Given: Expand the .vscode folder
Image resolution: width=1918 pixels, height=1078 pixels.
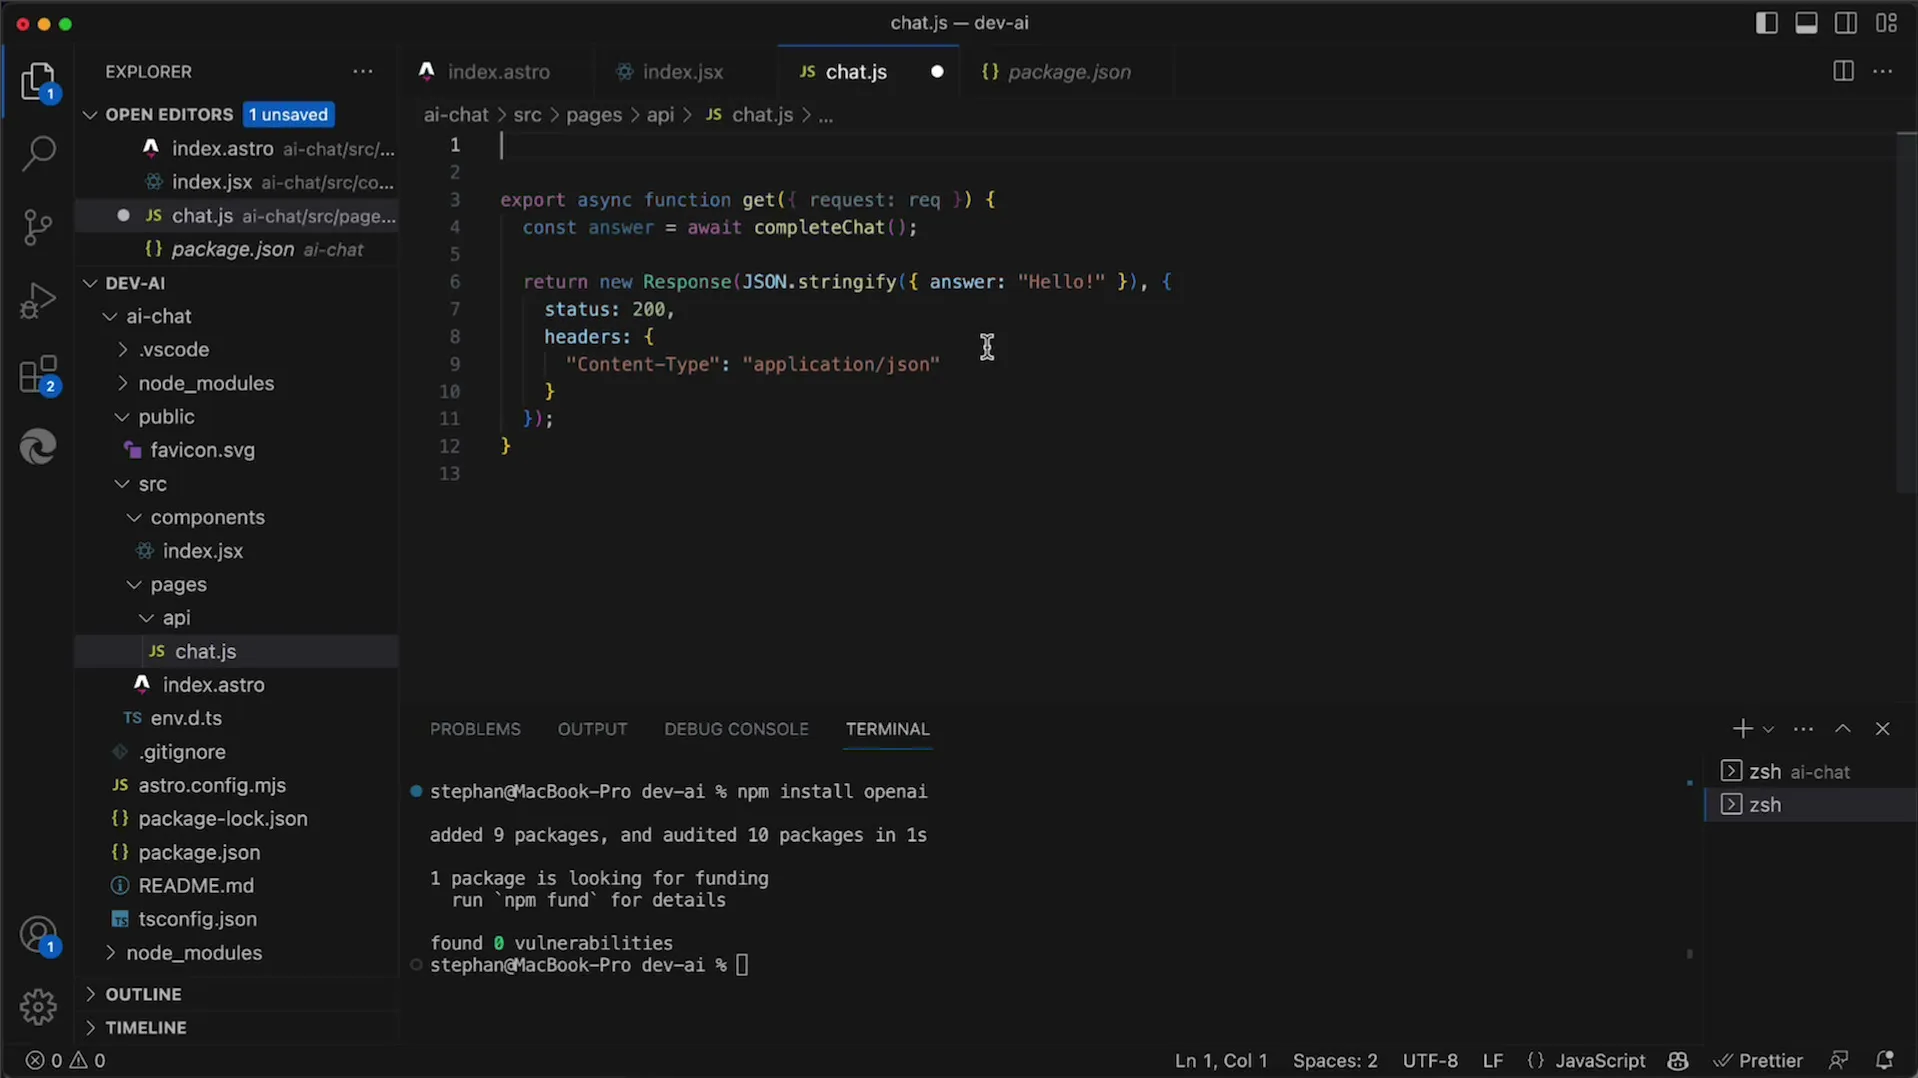Looking at the screenshot, I should tap(122, 350).
